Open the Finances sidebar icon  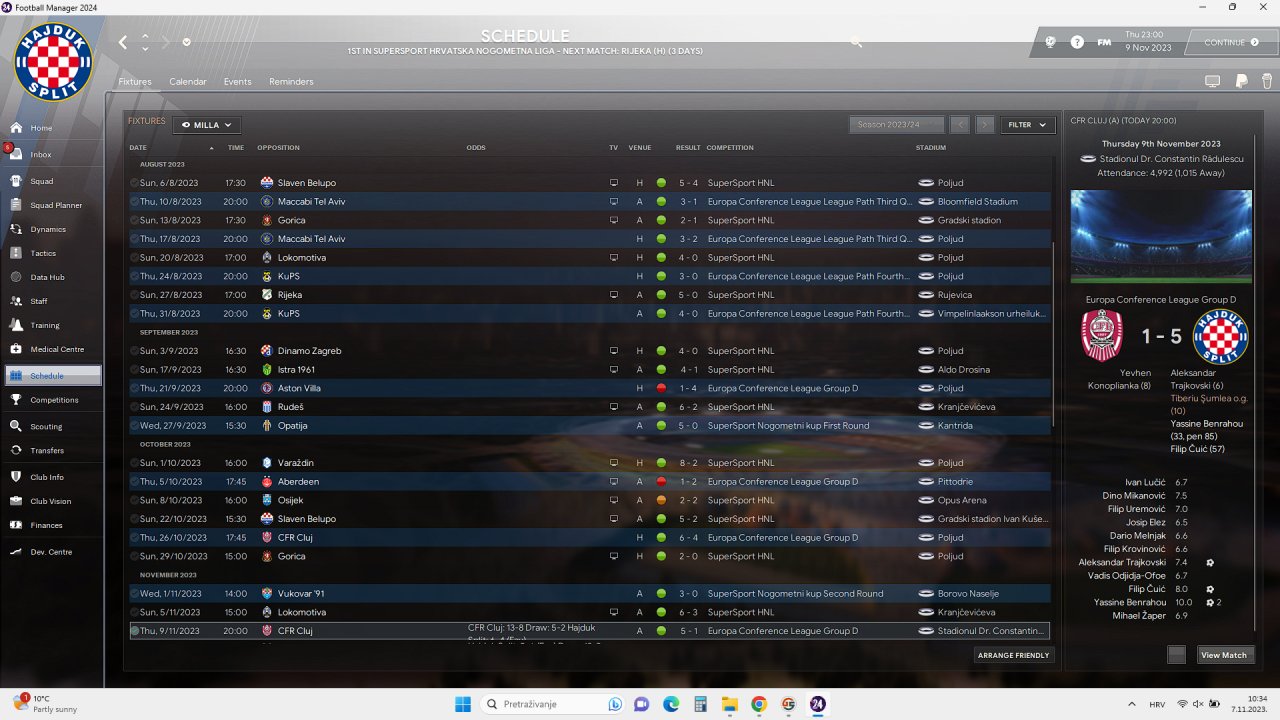point(17,525)
